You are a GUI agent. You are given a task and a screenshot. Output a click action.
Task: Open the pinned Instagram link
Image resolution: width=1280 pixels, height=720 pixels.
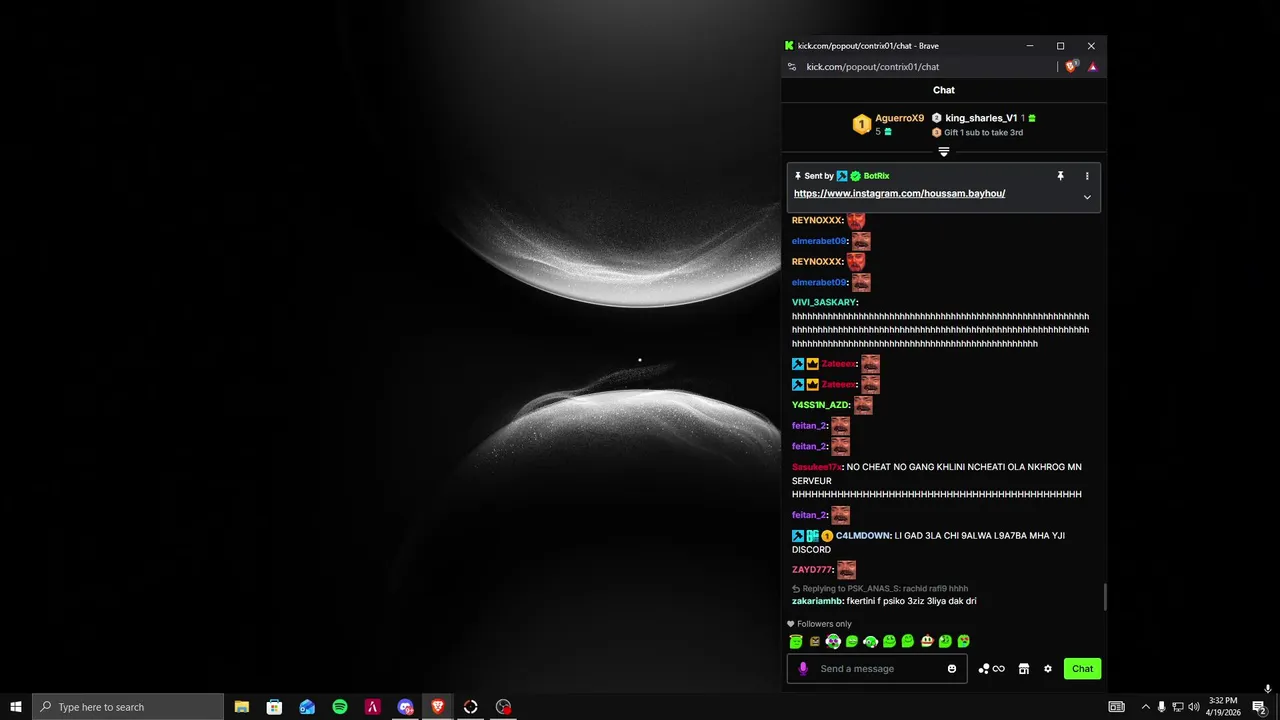(899, 194)
